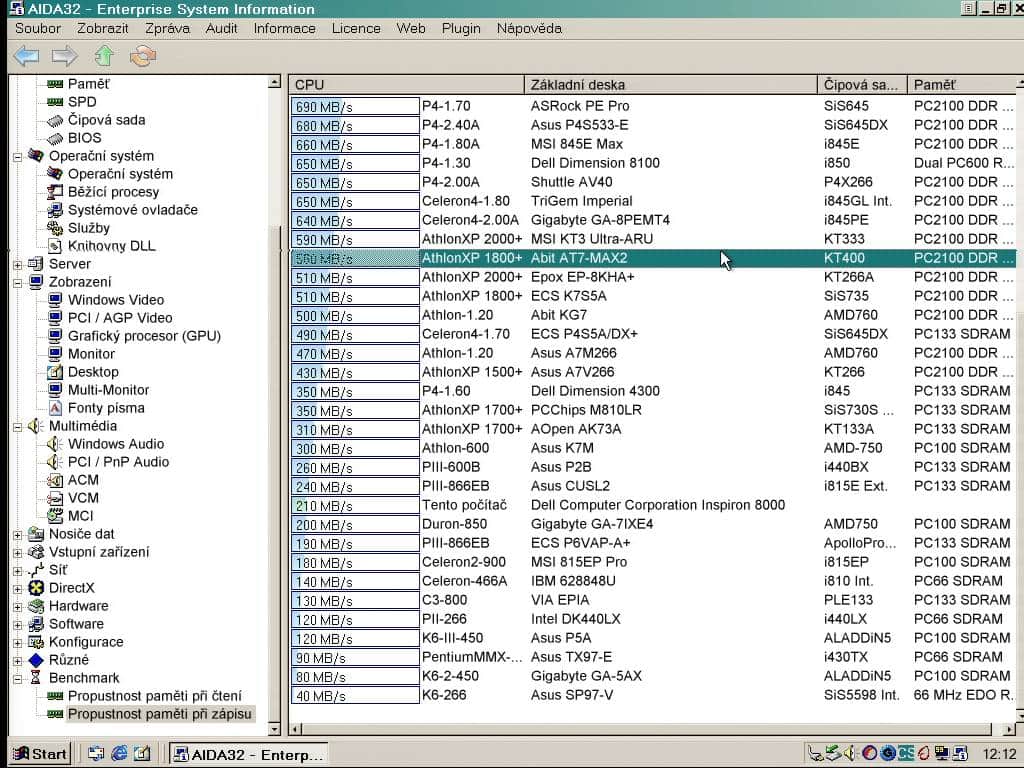Image resolution: width=1024 pixels, height=768 pixels.
Task: Open the Licence menu
Action: tap(356, 28)
